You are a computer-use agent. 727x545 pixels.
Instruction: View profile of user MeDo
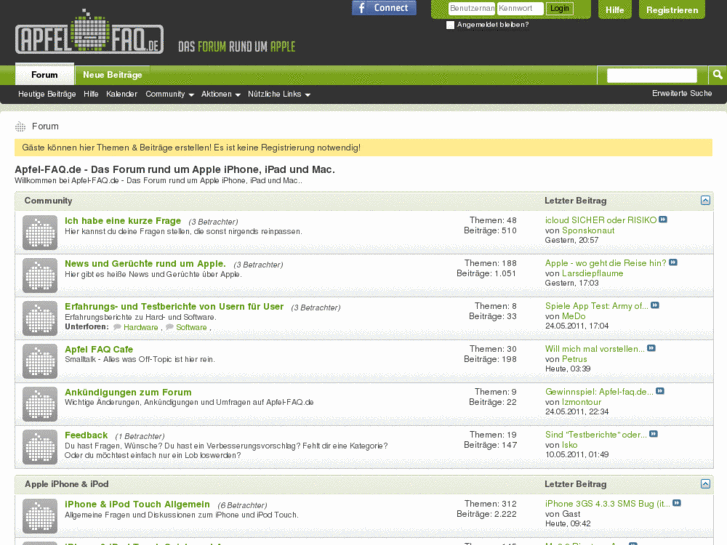(574, 316)
